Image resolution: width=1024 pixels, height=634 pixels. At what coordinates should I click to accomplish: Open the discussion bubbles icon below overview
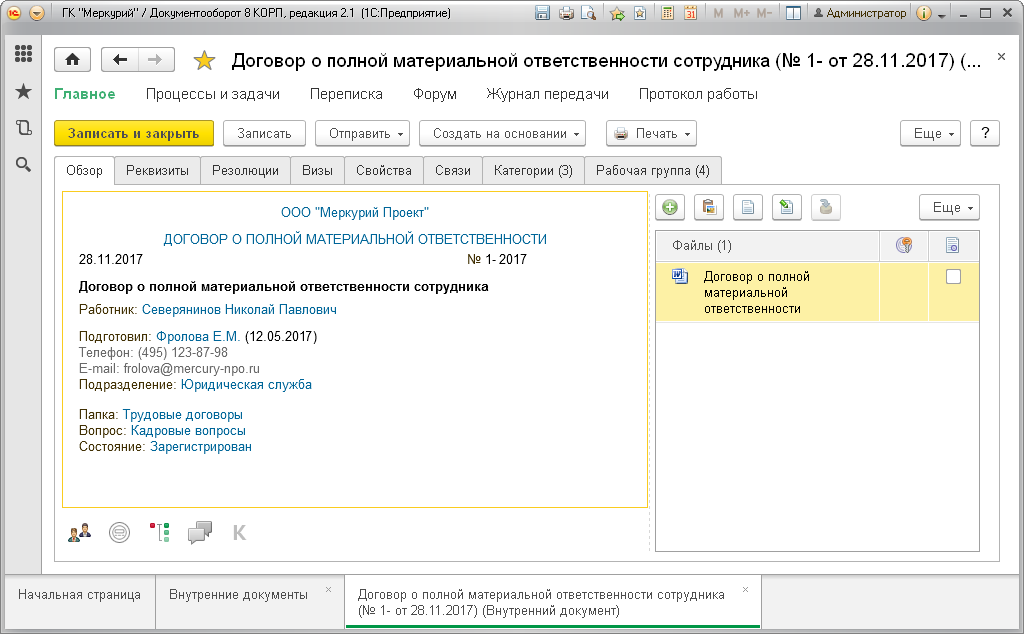[200, 533]
